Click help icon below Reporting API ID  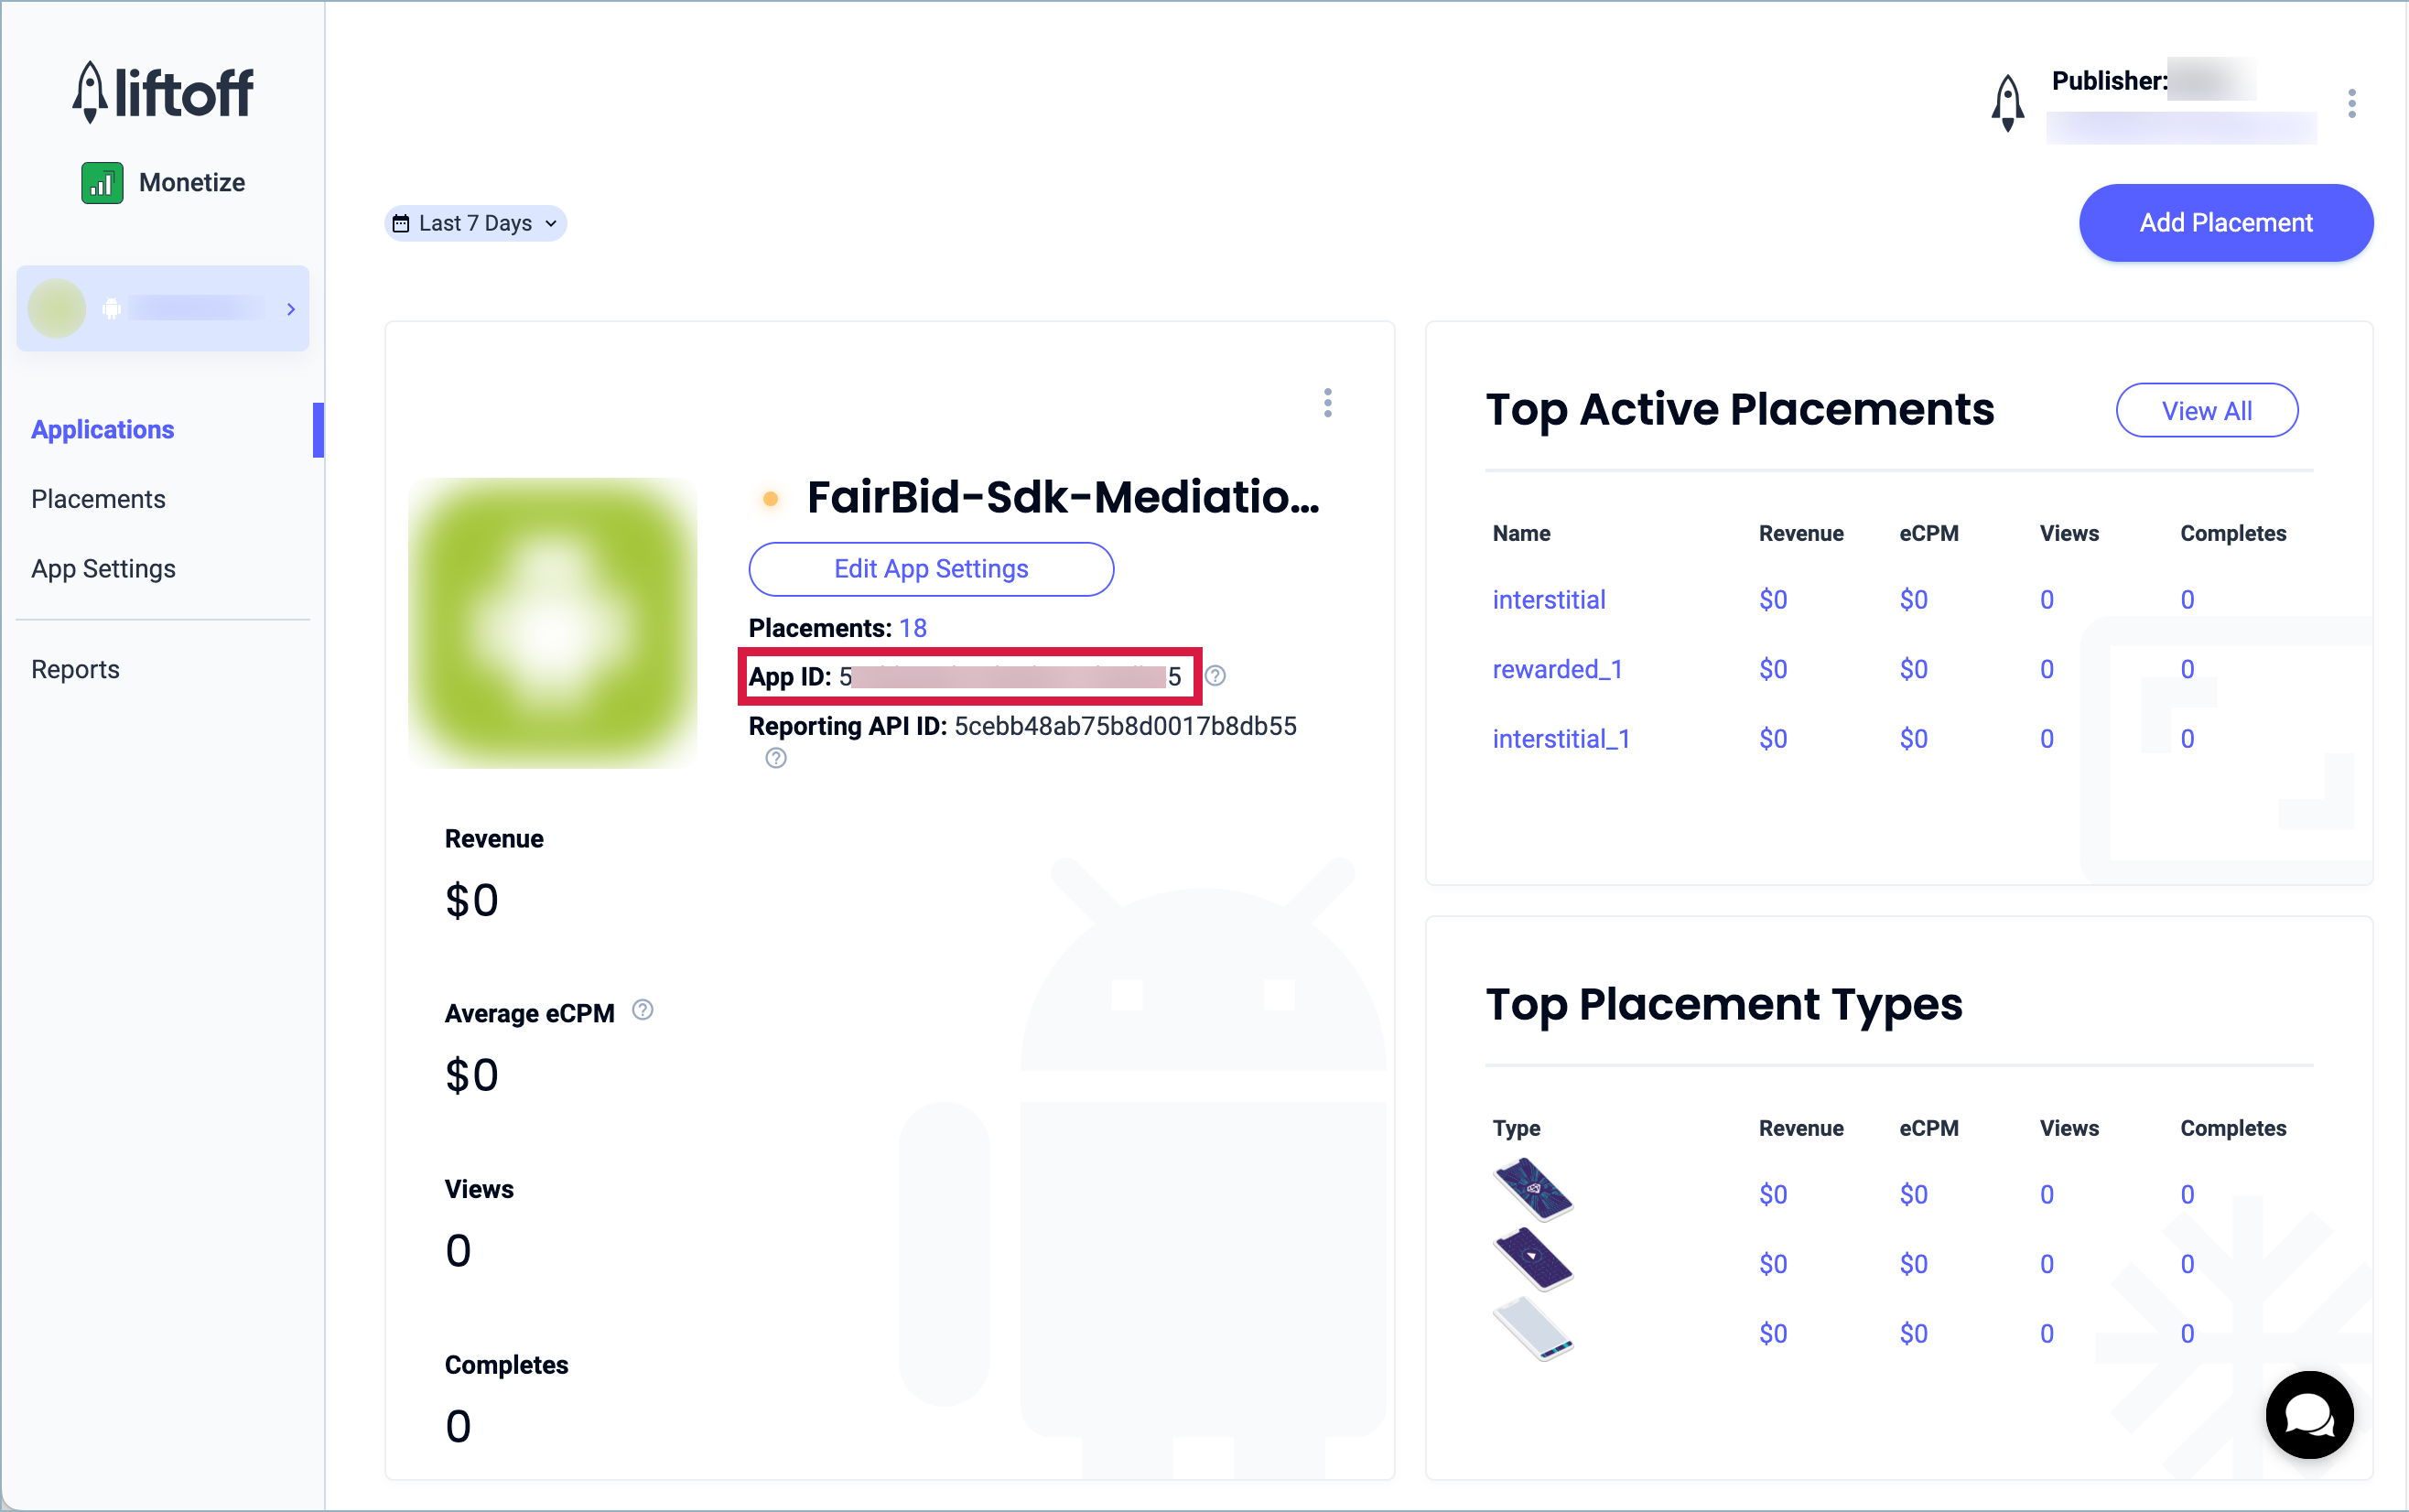(776, 759)
